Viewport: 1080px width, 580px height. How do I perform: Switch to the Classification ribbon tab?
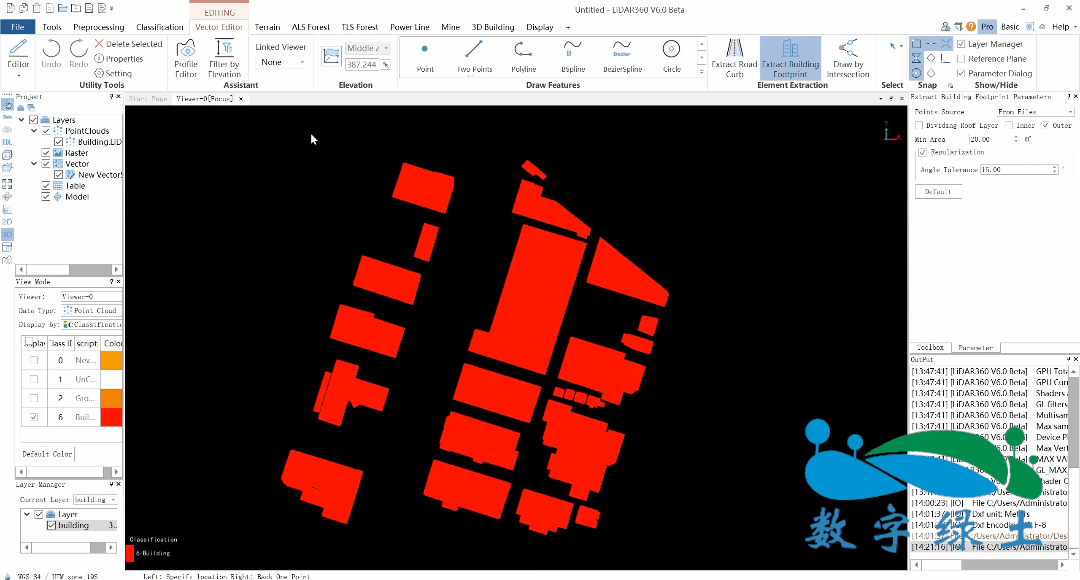coord(160,27)
